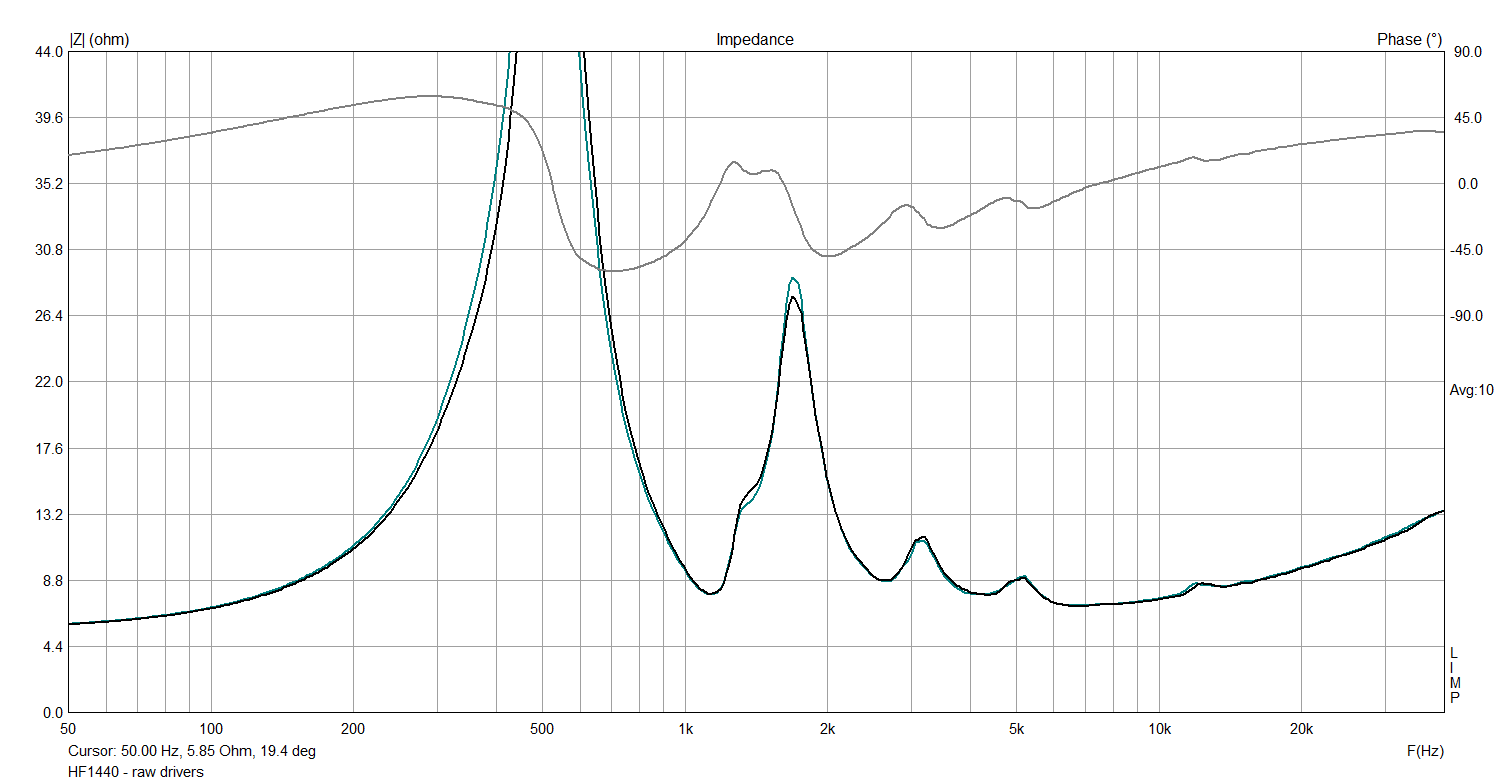Click the 22.0 ohm axis value
The height and width of the screenshot is (784, 1512).
[x=49, y=382]
